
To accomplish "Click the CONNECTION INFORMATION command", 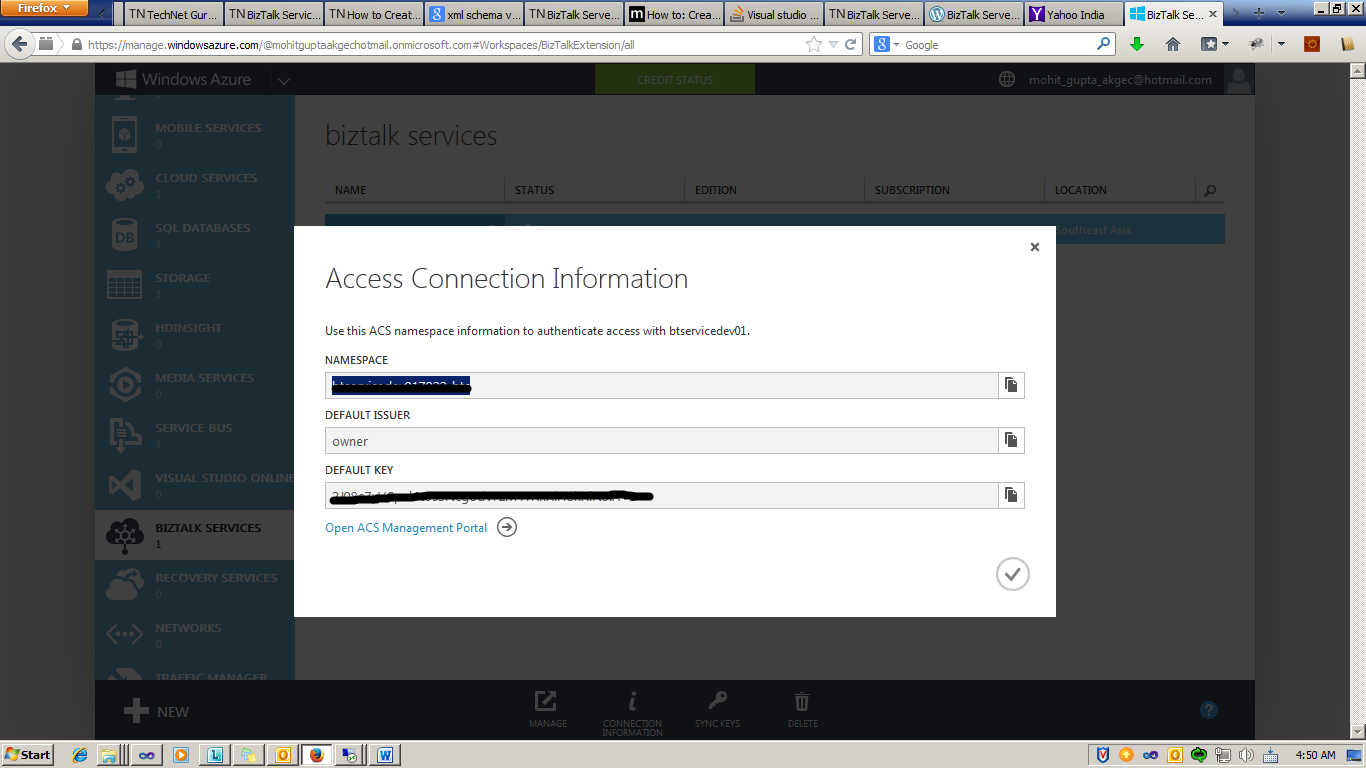I will click(x=632, y=712).
